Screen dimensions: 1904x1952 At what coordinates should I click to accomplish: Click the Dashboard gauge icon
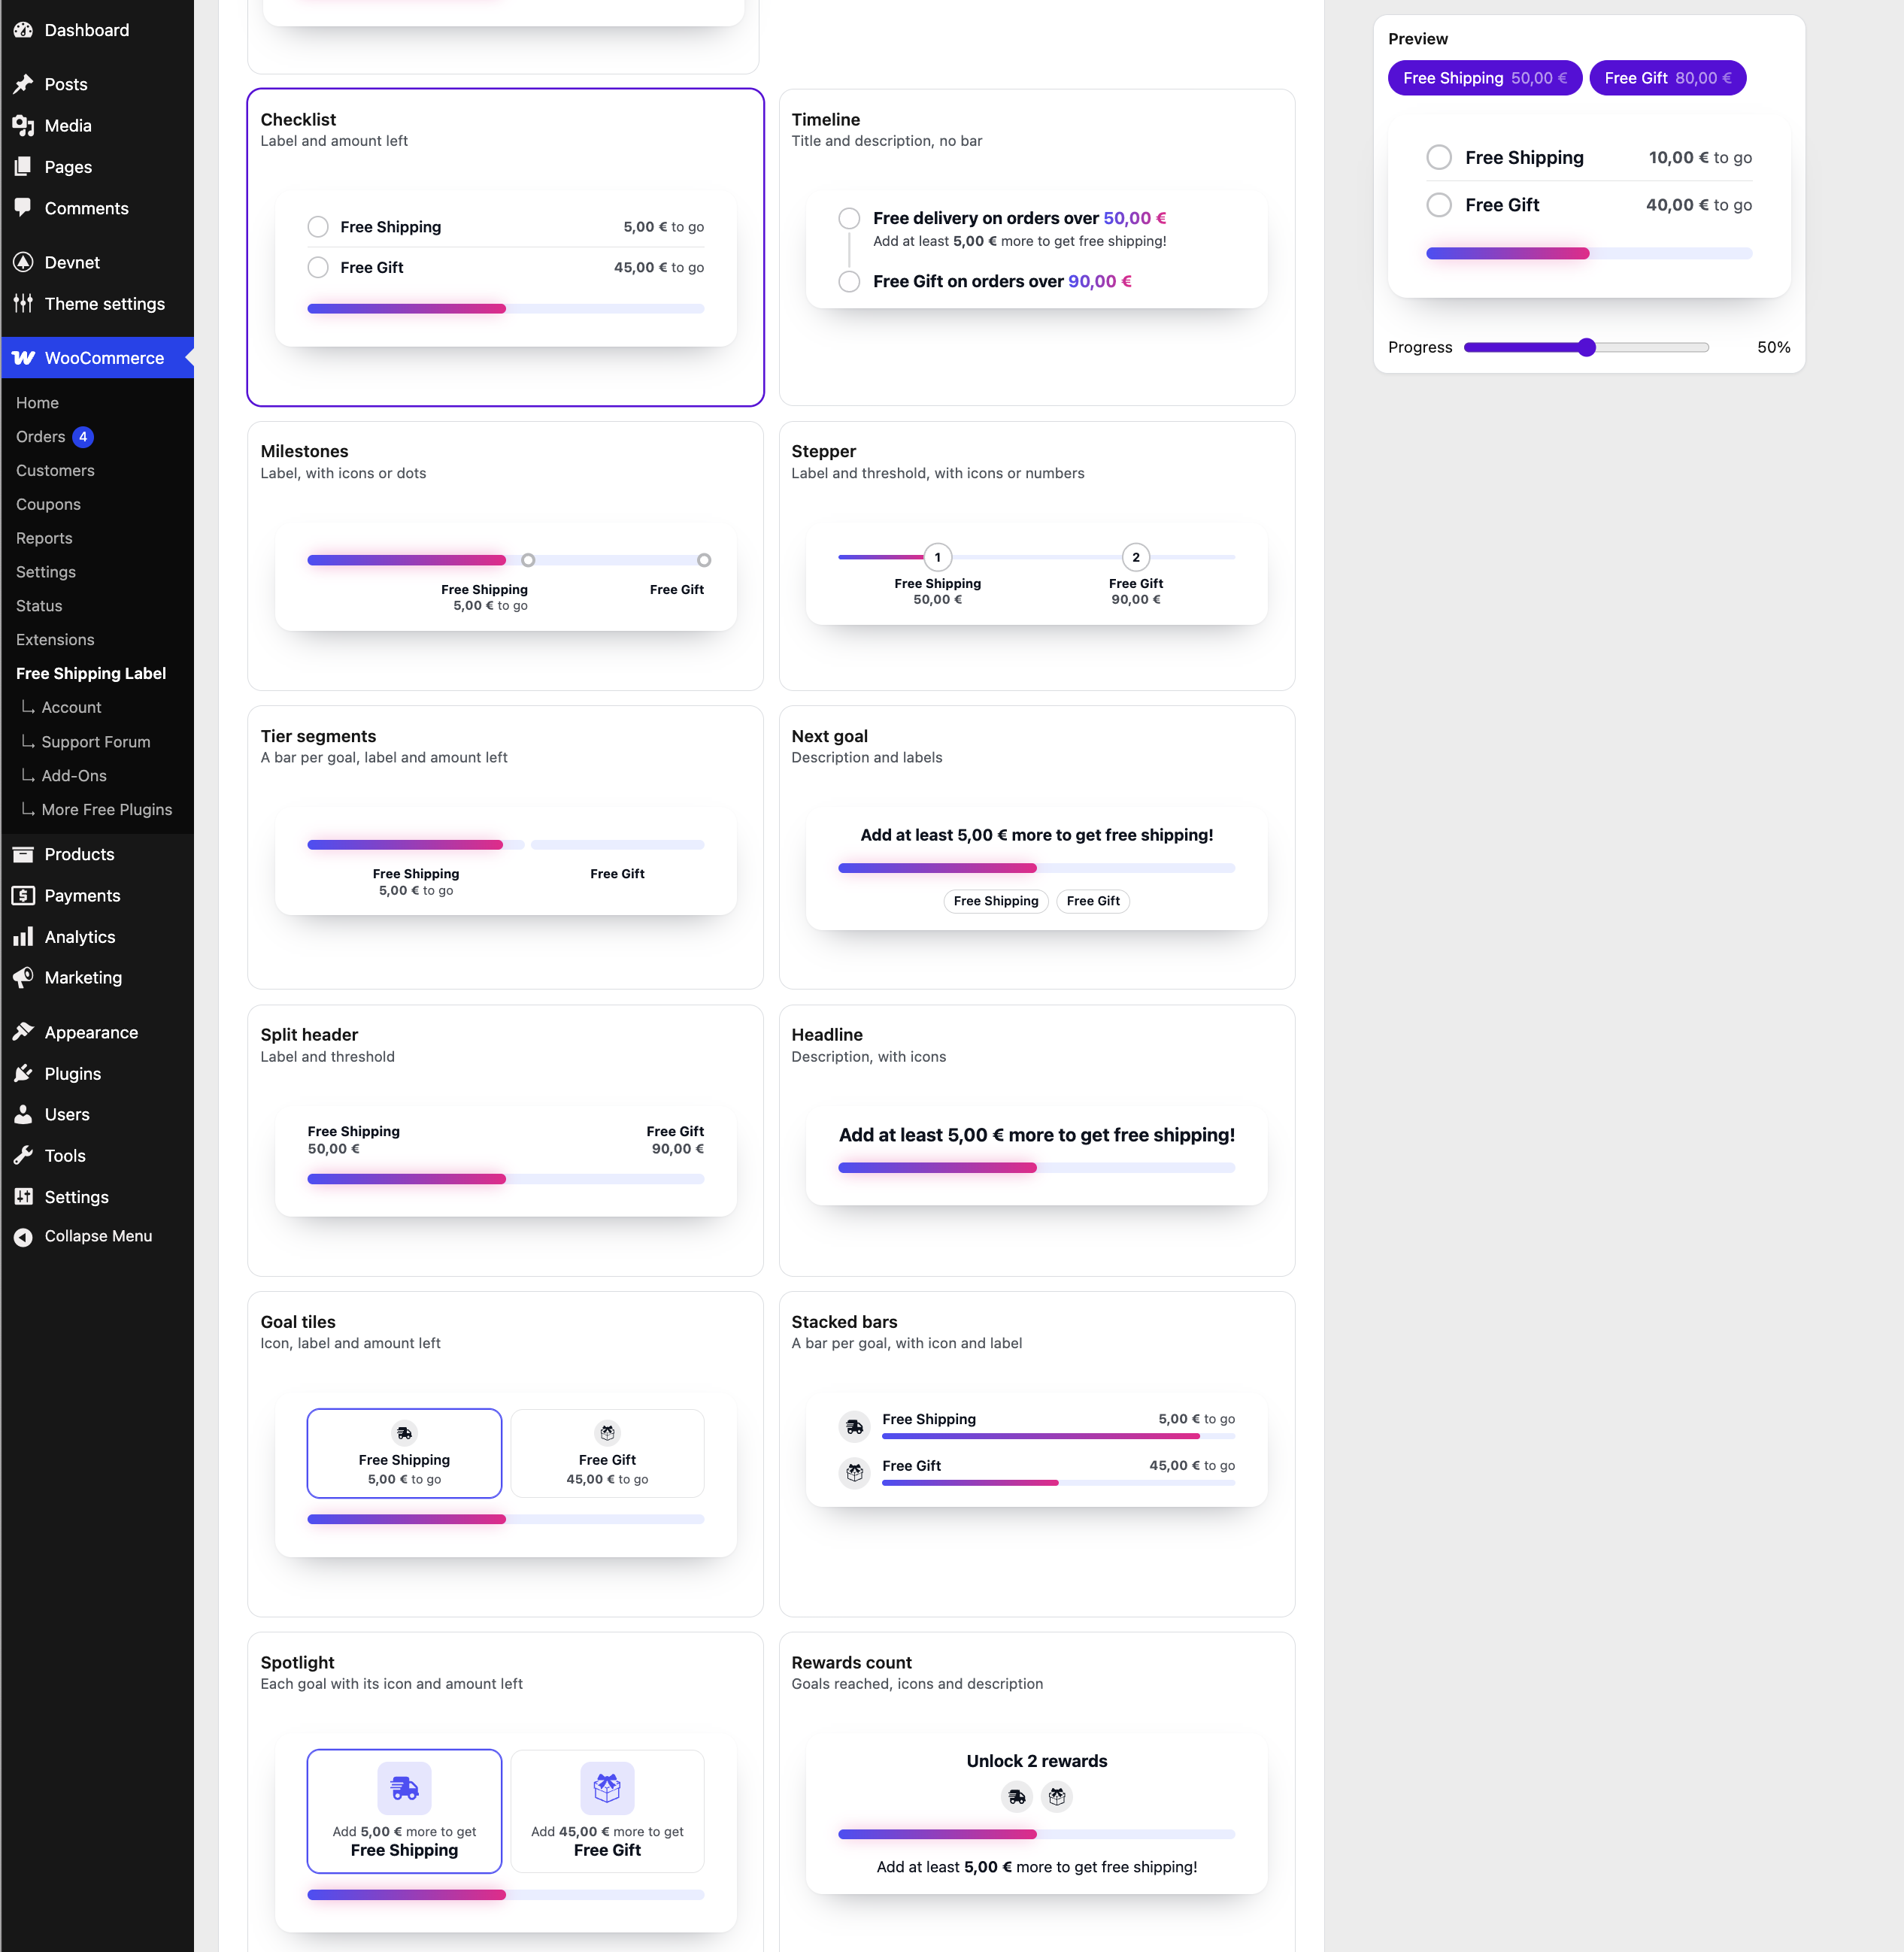click(x=23, y=30)
